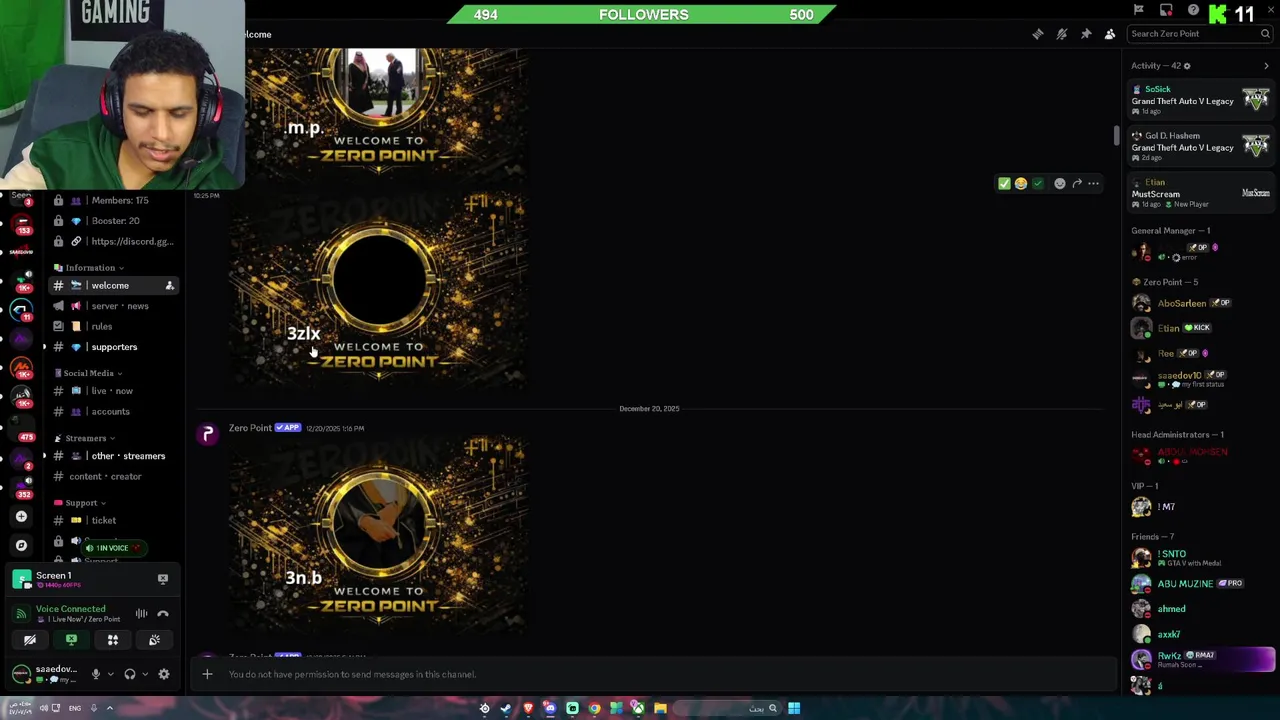Viewport: 1280px width, 720px height.
Task: Collapse the Support category
Action: click(x=81, y=503)
